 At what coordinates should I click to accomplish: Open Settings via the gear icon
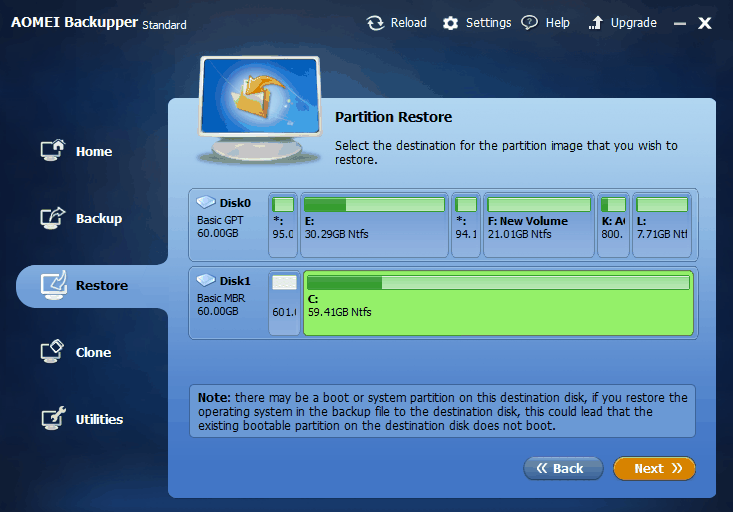pyautogui.click(x=450, y=23)
